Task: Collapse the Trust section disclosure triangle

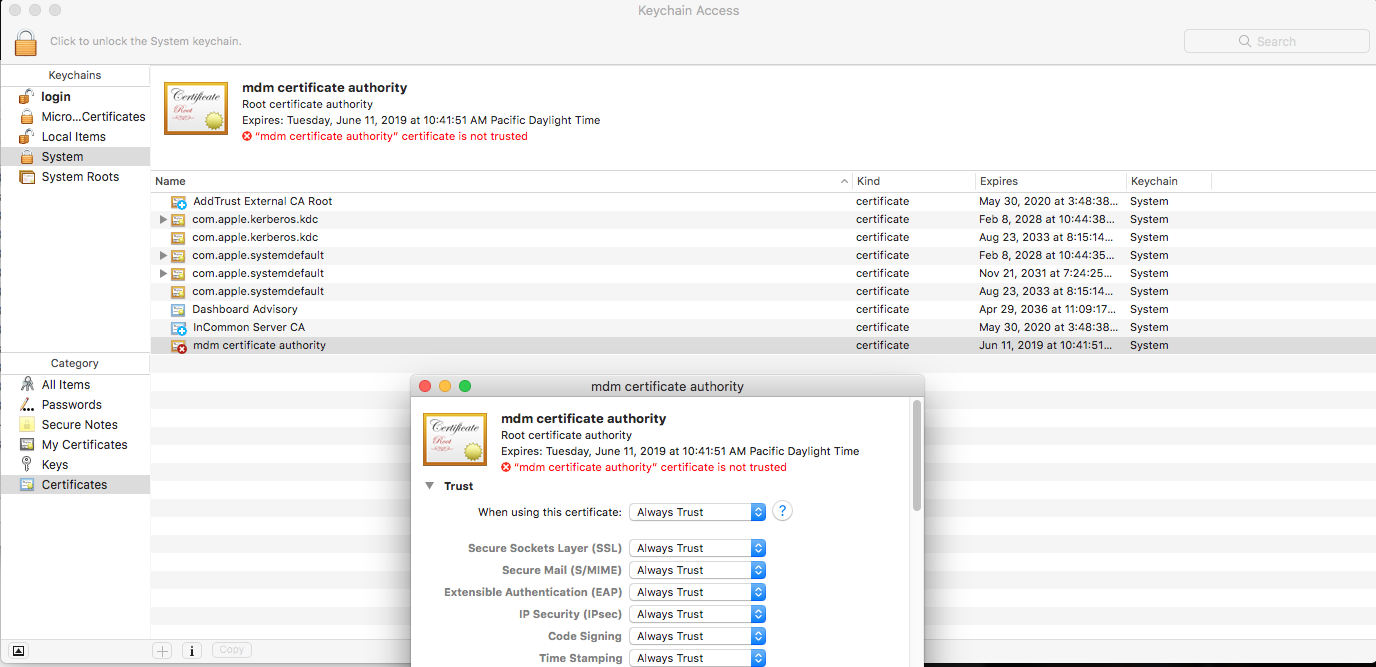Action: 429,486
